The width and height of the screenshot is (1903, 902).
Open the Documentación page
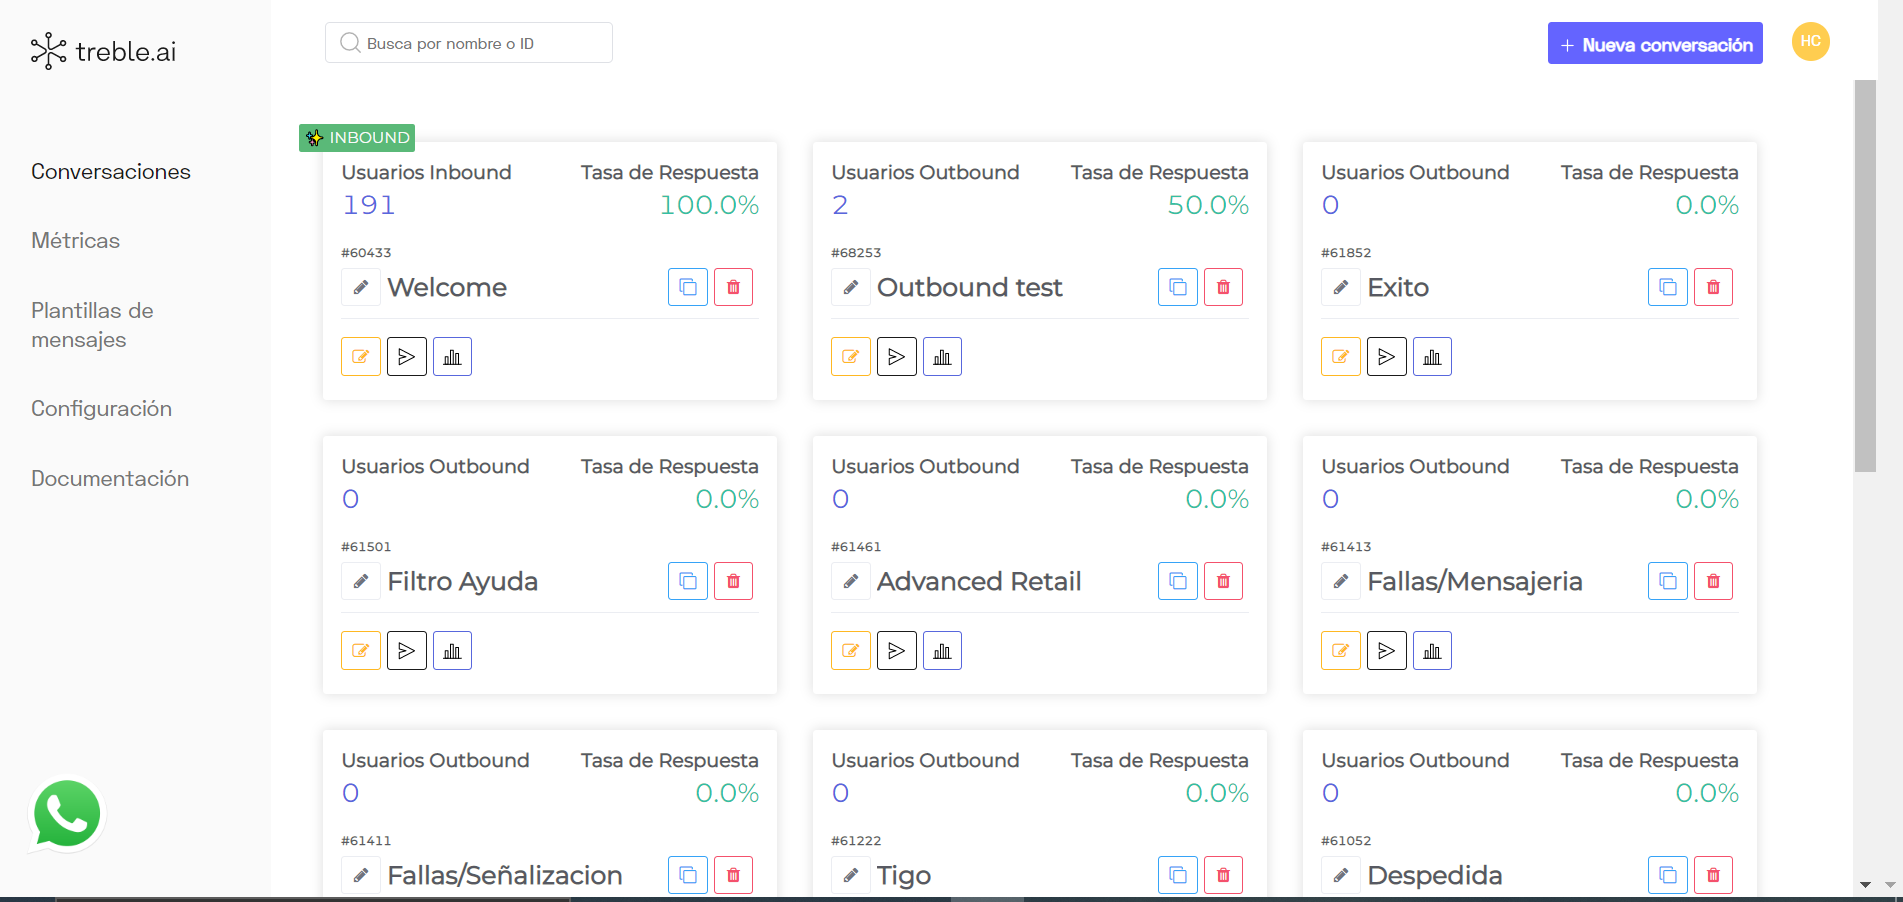pos(110,479)
